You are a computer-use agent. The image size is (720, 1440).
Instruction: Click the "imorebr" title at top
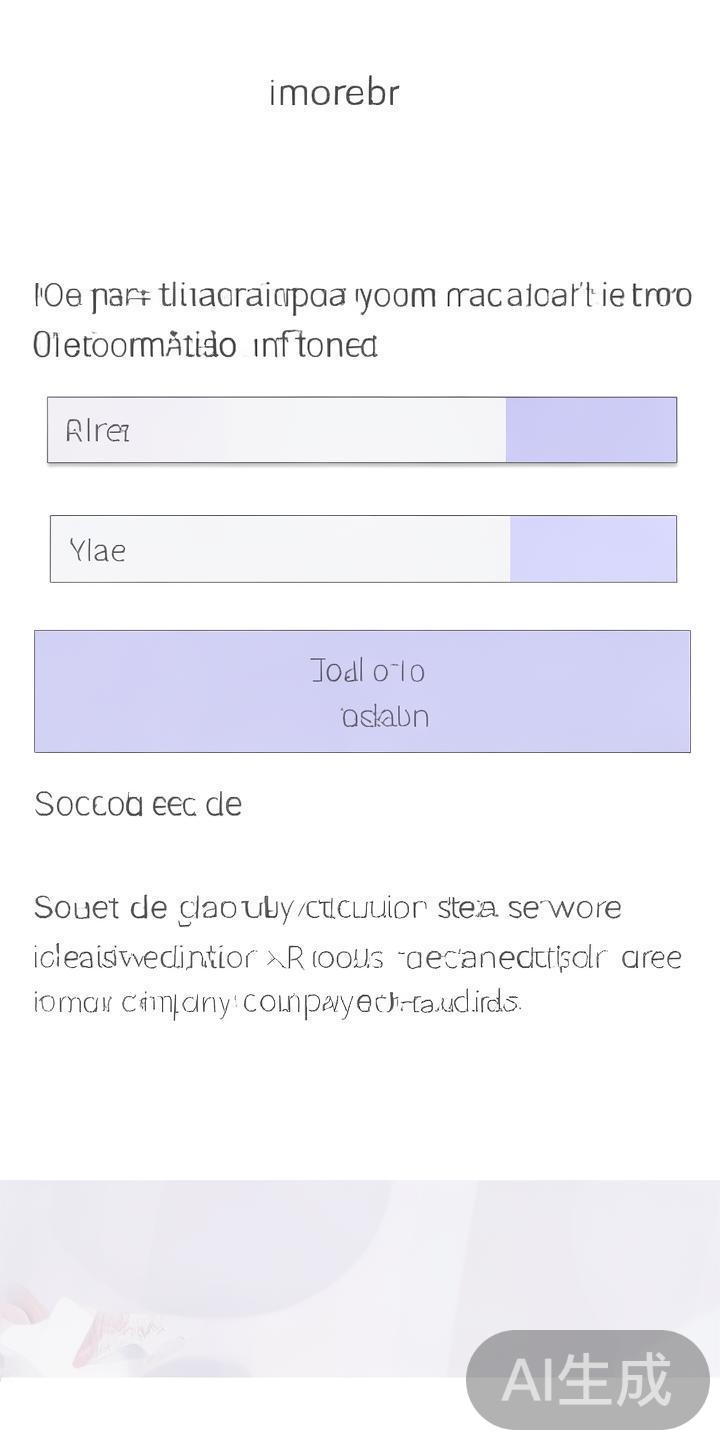coord(334,93)
